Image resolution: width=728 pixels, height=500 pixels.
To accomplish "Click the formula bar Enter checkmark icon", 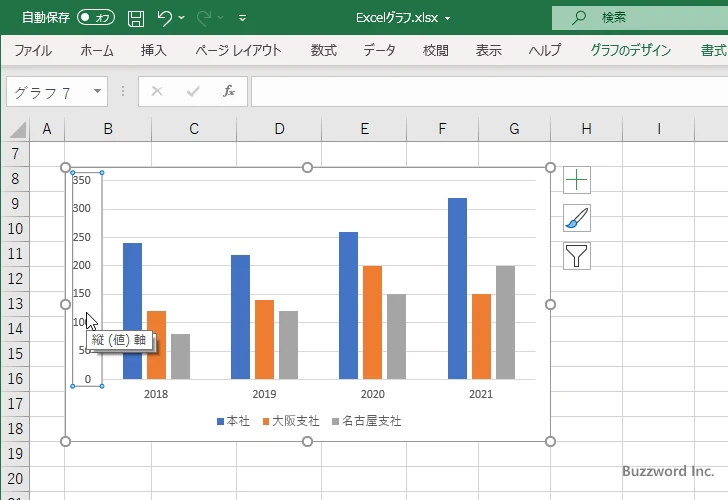I will (x=193, y=91).
